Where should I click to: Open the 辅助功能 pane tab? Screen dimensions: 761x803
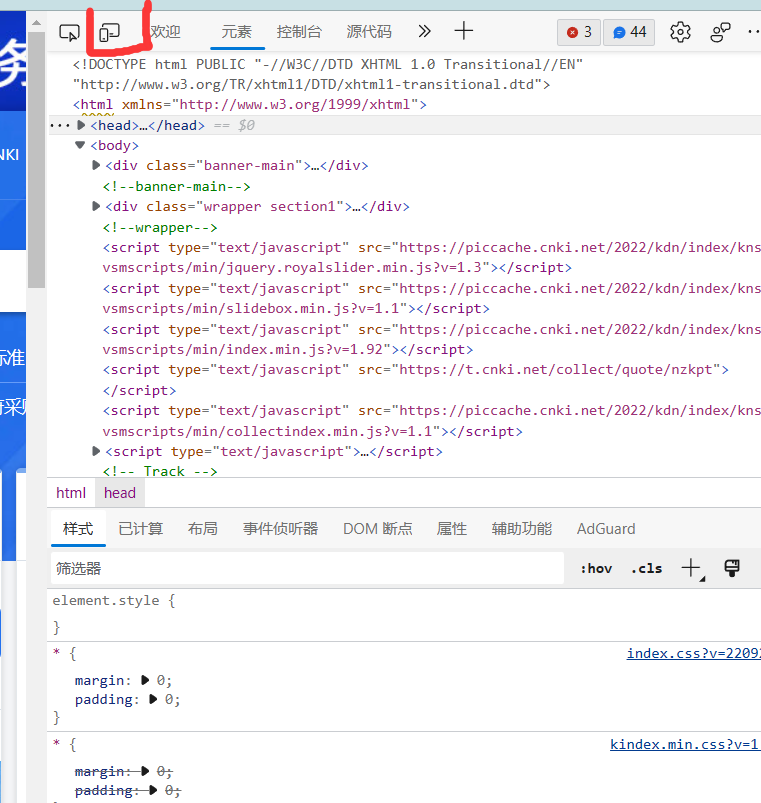pyautogui.click(x=522, y=529)
